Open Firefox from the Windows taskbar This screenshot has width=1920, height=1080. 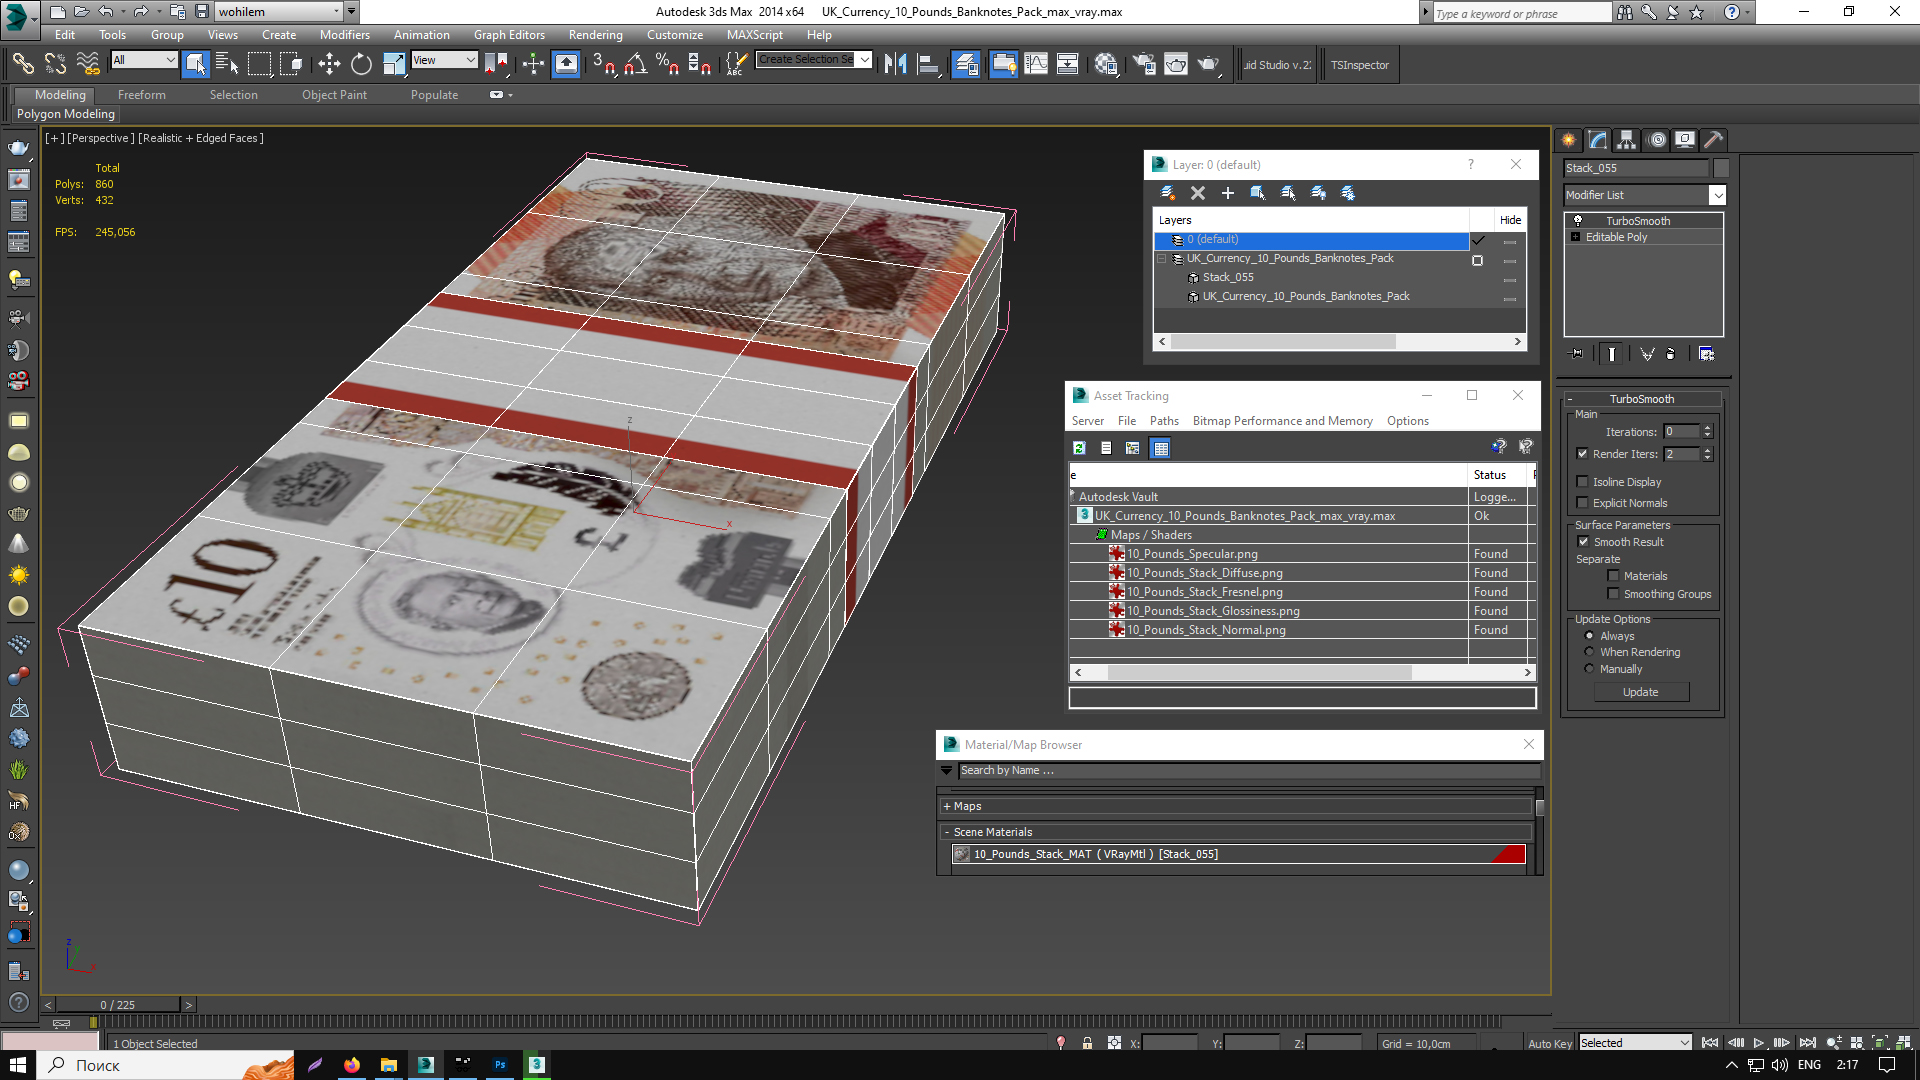click(x=352, y=1065)
